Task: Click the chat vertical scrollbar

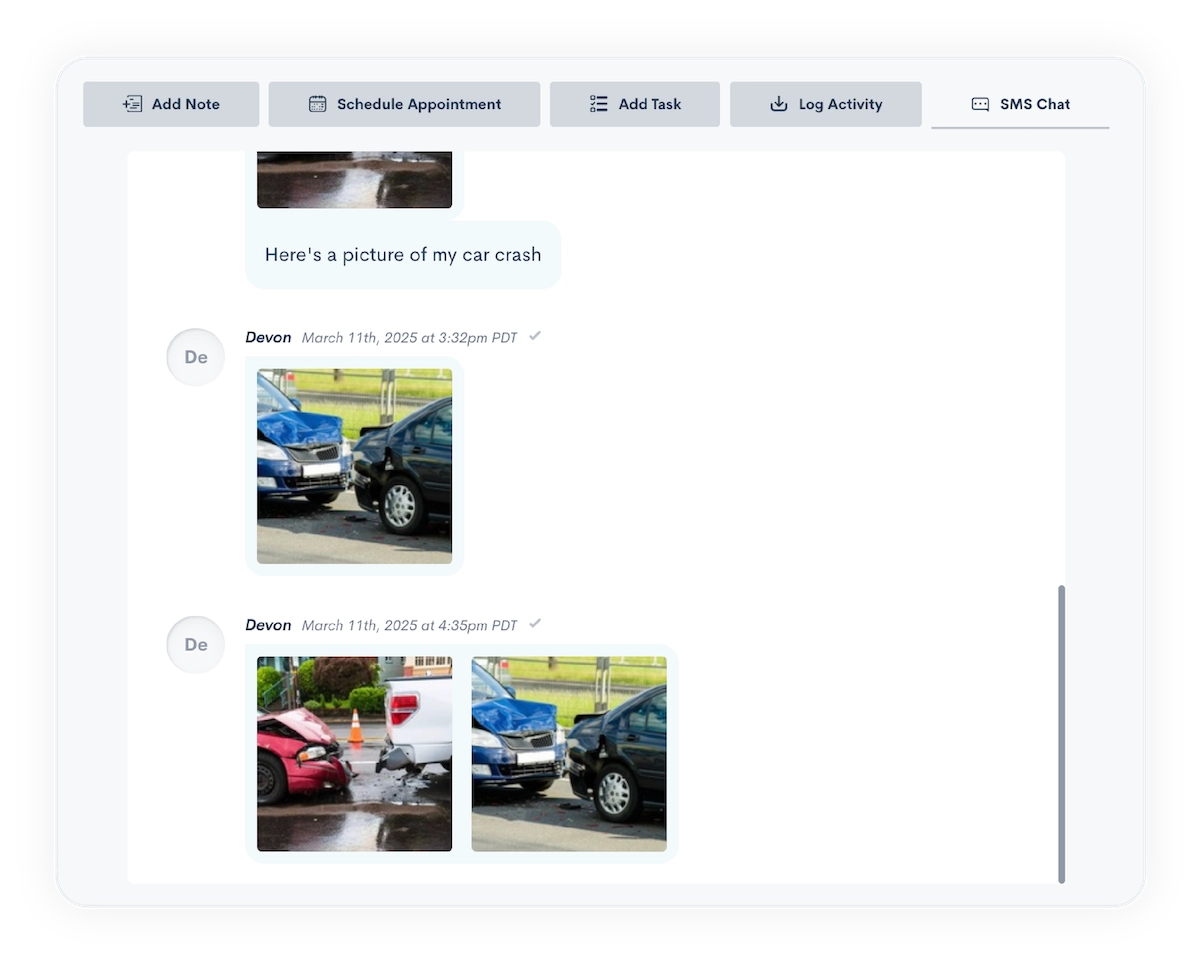Action: 1061,734
